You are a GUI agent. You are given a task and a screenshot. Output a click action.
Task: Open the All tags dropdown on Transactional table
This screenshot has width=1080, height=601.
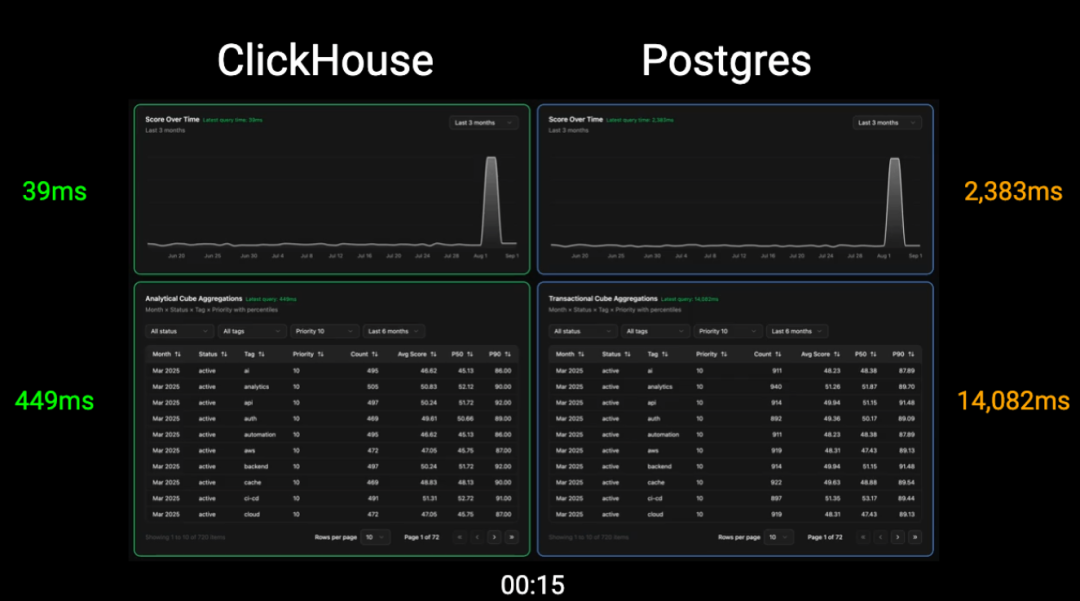pyautogui.click(x=655, y=331)
